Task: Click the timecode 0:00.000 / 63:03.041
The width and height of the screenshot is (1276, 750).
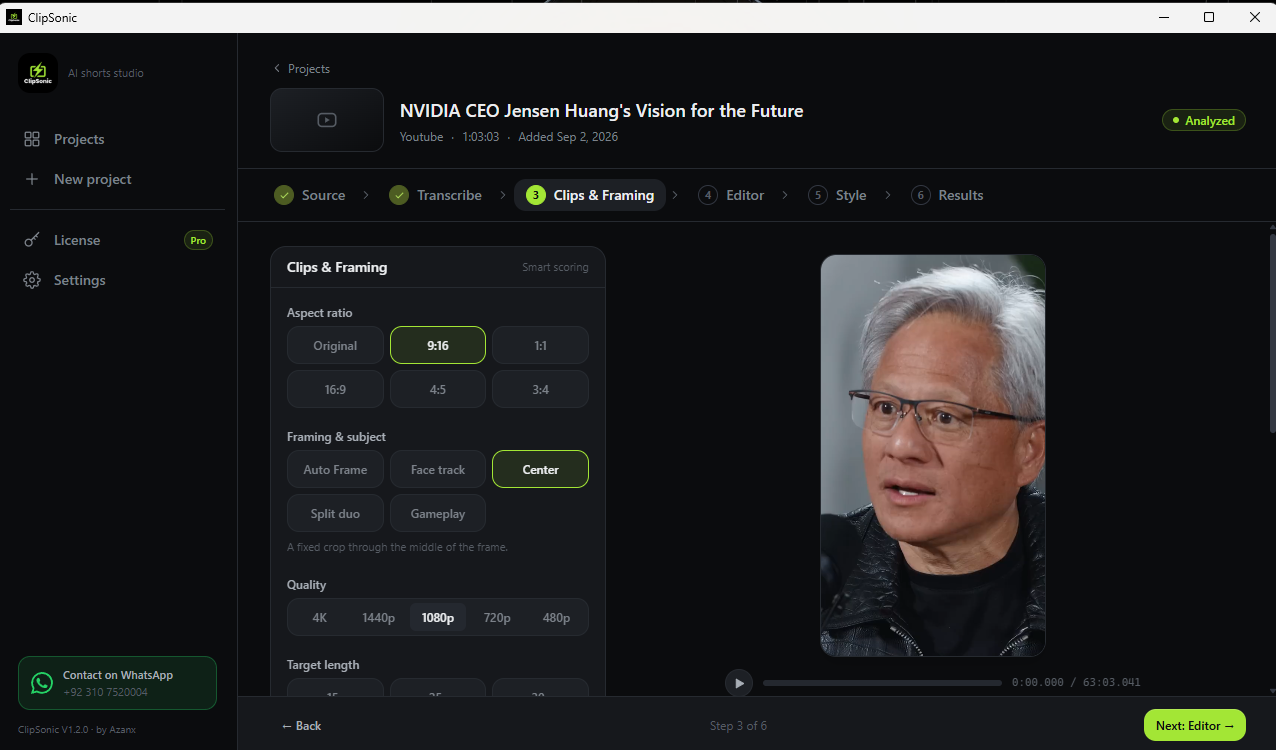Action: [x=1076, y=683]
